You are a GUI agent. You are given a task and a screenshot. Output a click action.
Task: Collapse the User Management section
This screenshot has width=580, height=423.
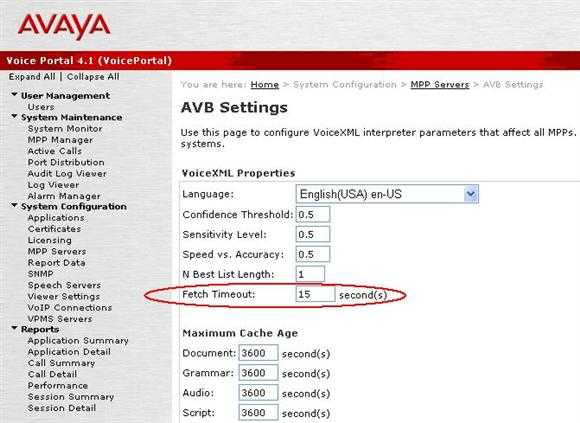(14, 95)
